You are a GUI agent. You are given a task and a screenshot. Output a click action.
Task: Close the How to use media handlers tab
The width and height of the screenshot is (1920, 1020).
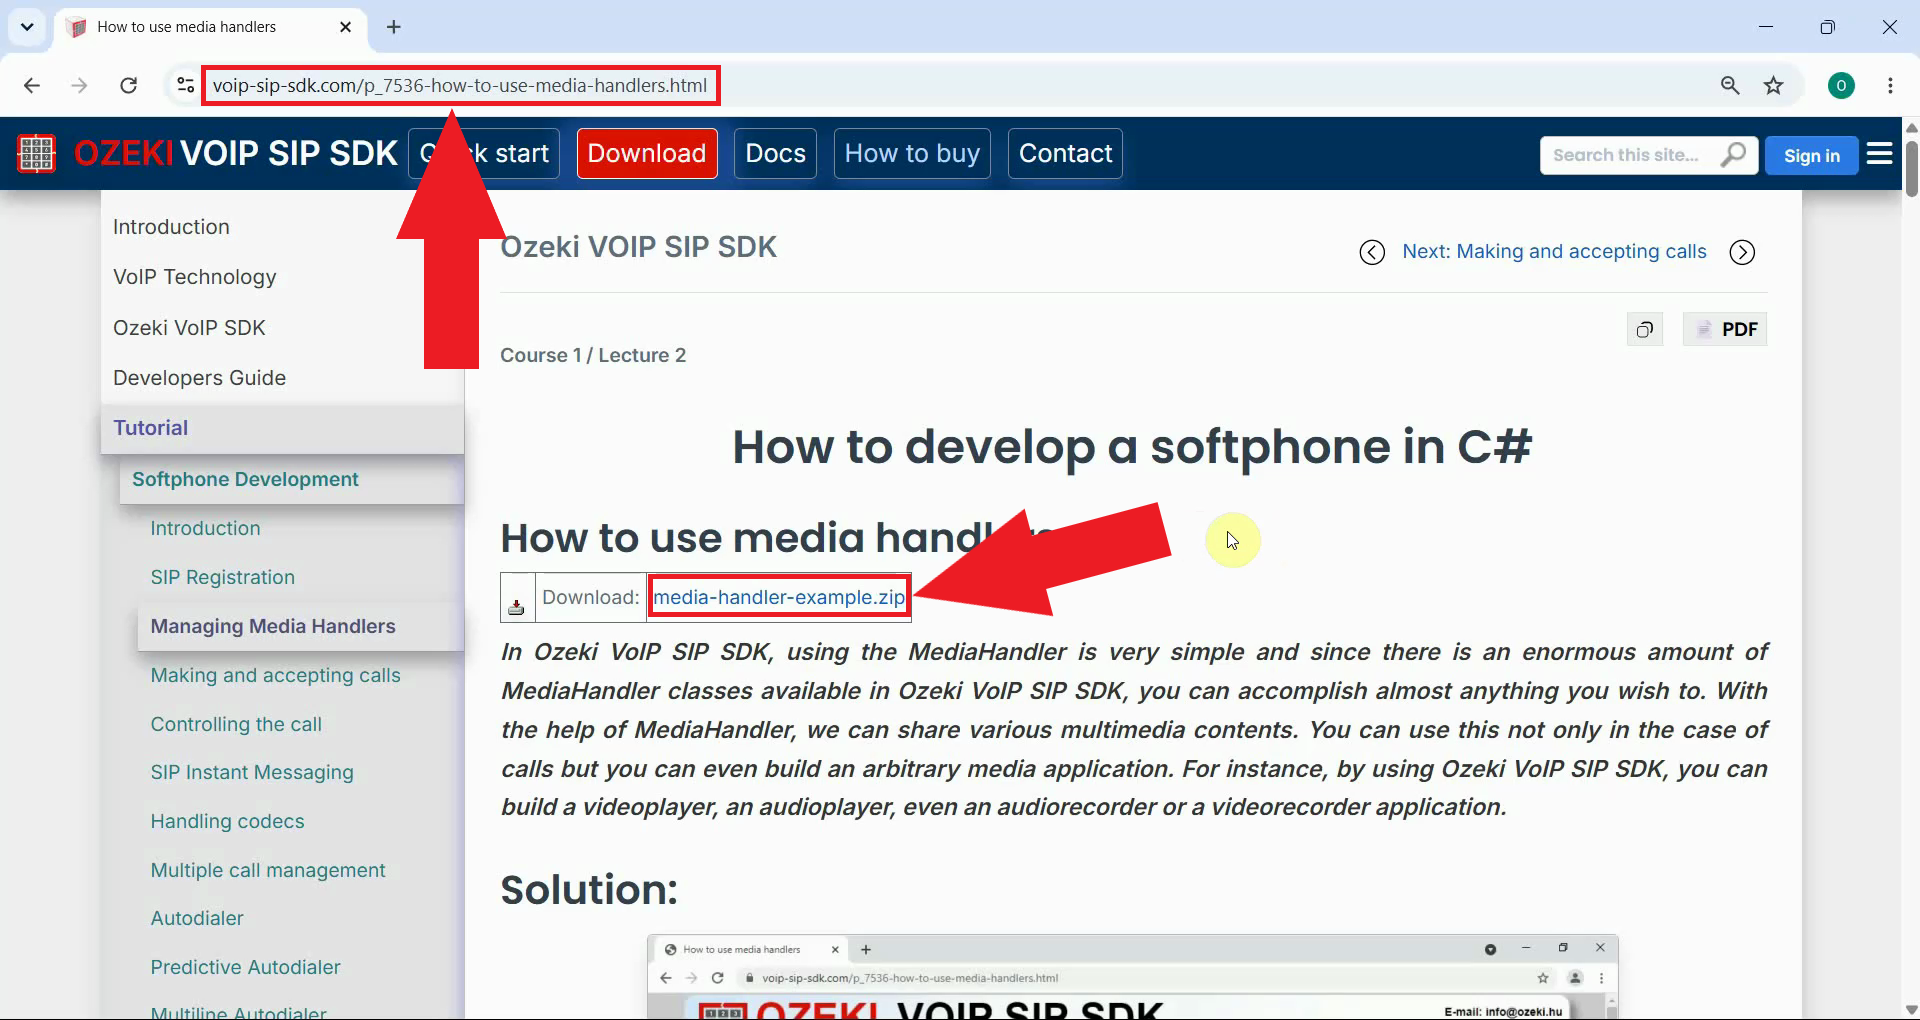(346, 27)
